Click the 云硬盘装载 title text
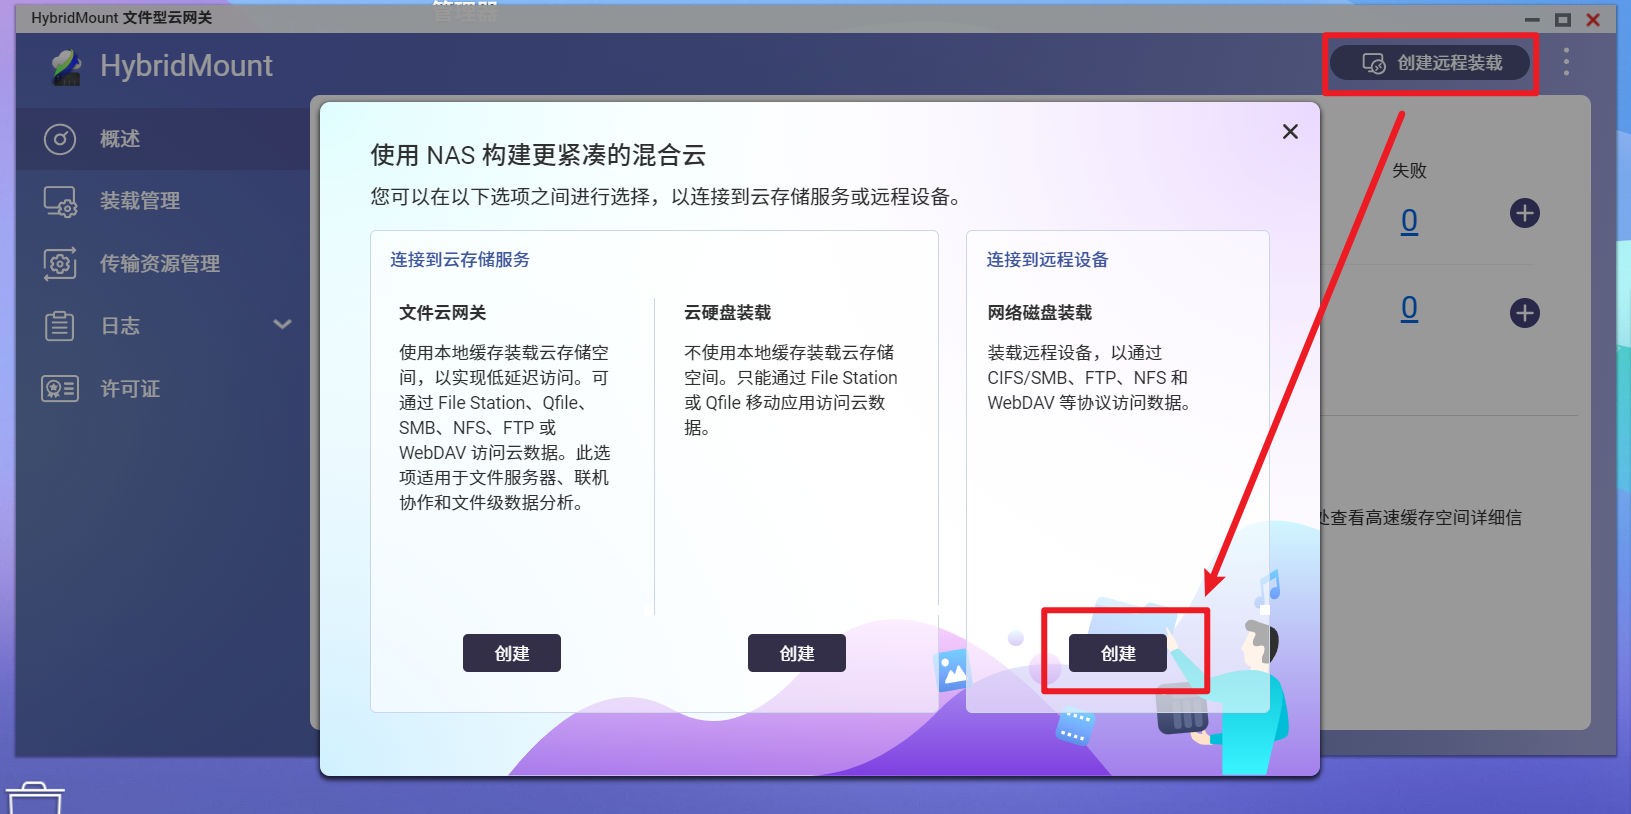This screenshot has width=1631, height=814. point(727,313)
